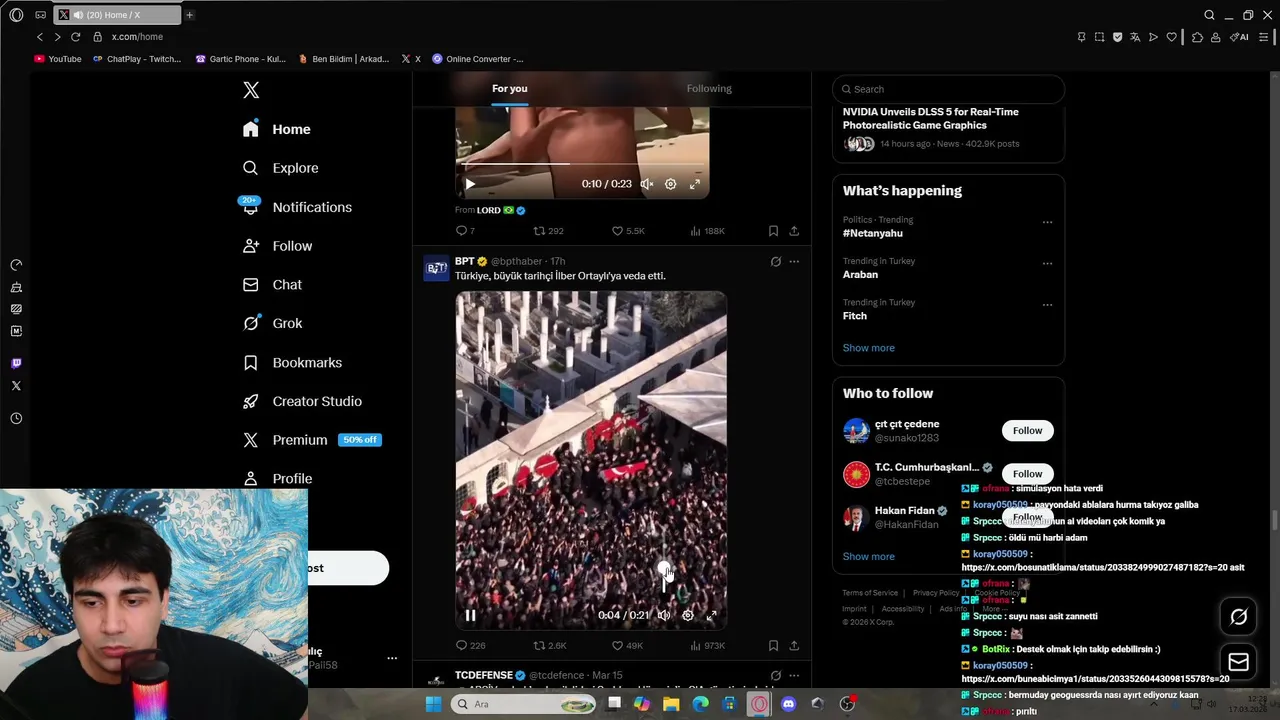Bookmark the BPT post
Image resolution: width=1280 pixels, height=720 pixels.
click(773, 646)
